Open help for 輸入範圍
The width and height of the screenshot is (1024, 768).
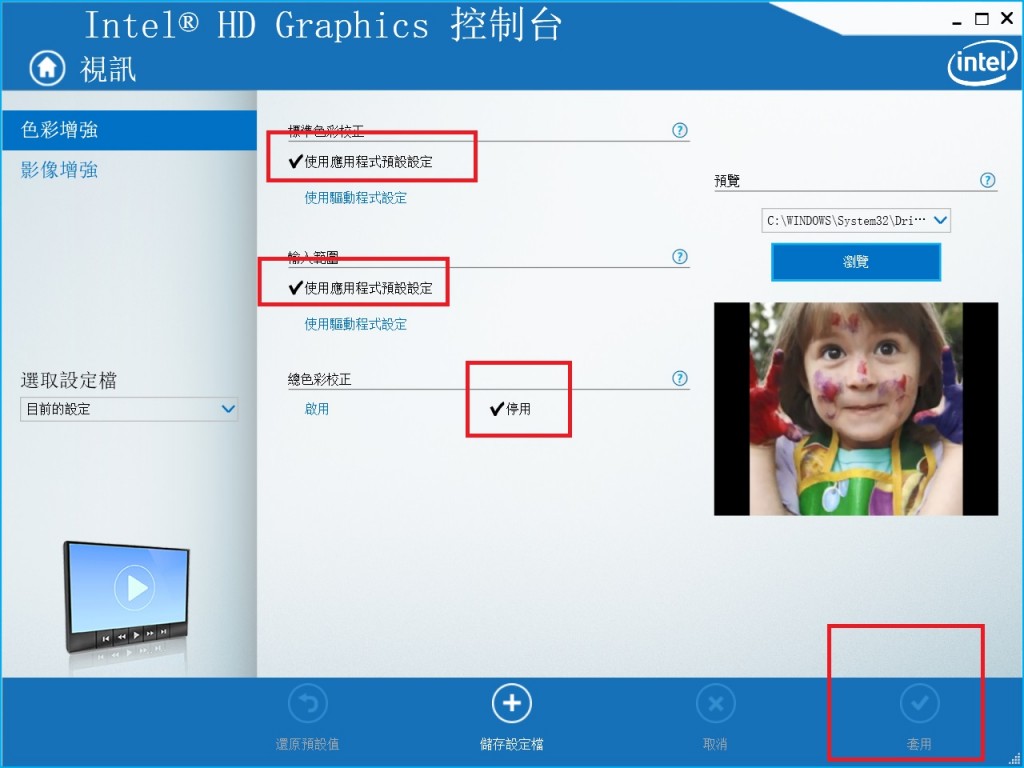click(x=679, y=257)
